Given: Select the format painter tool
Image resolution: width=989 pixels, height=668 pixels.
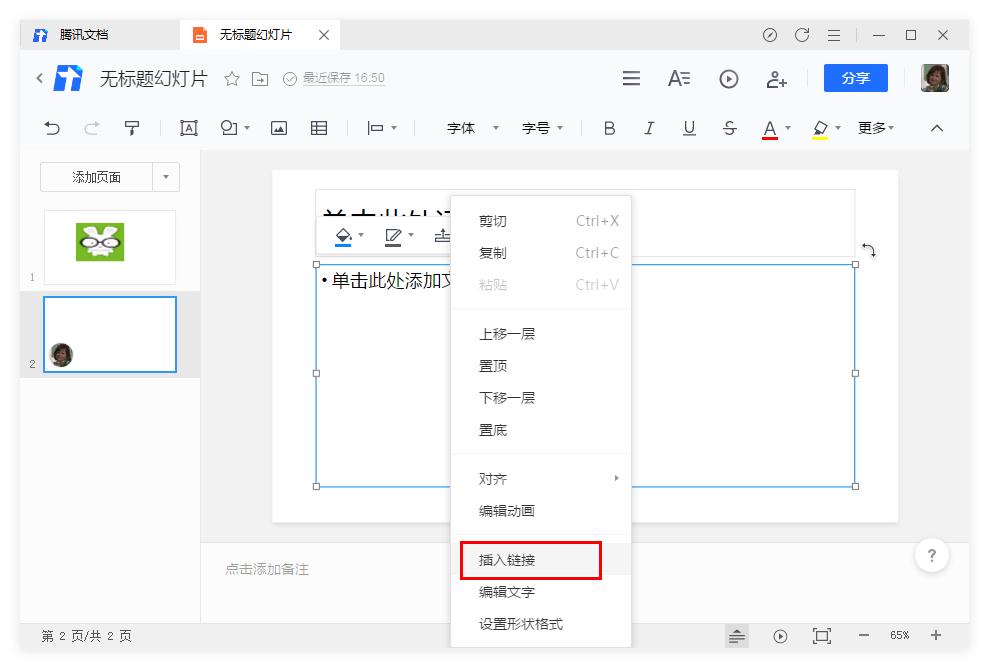Looking at the screenshot, I should coord(131,128).
